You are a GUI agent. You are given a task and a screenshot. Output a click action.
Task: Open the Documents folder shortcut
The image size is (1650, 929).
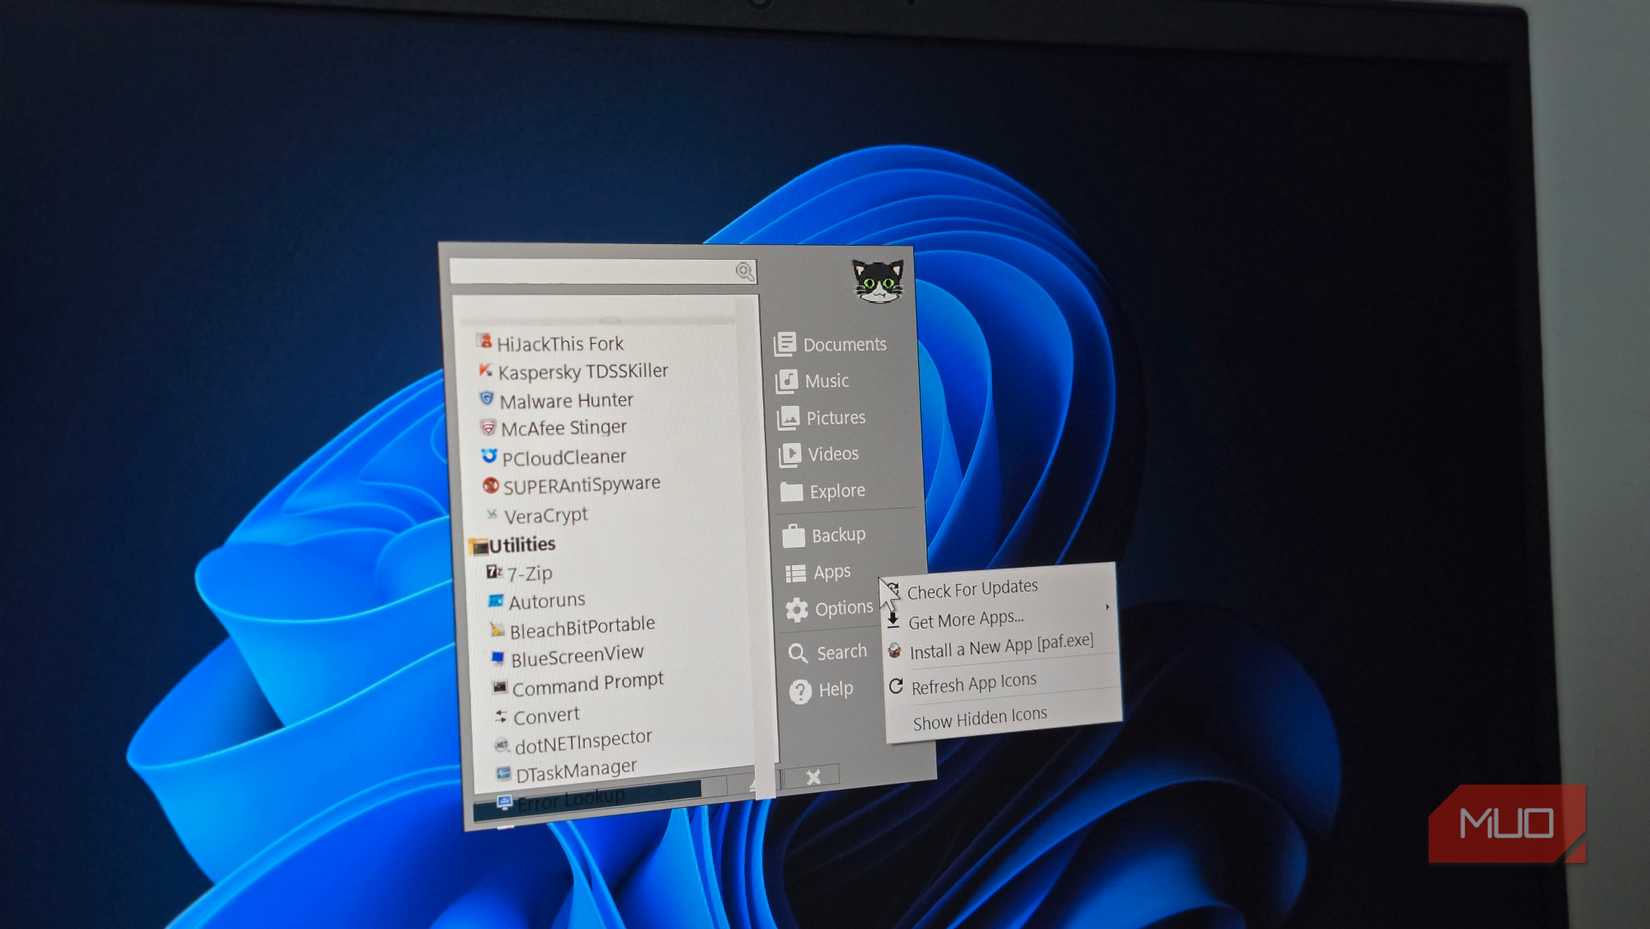844,344
